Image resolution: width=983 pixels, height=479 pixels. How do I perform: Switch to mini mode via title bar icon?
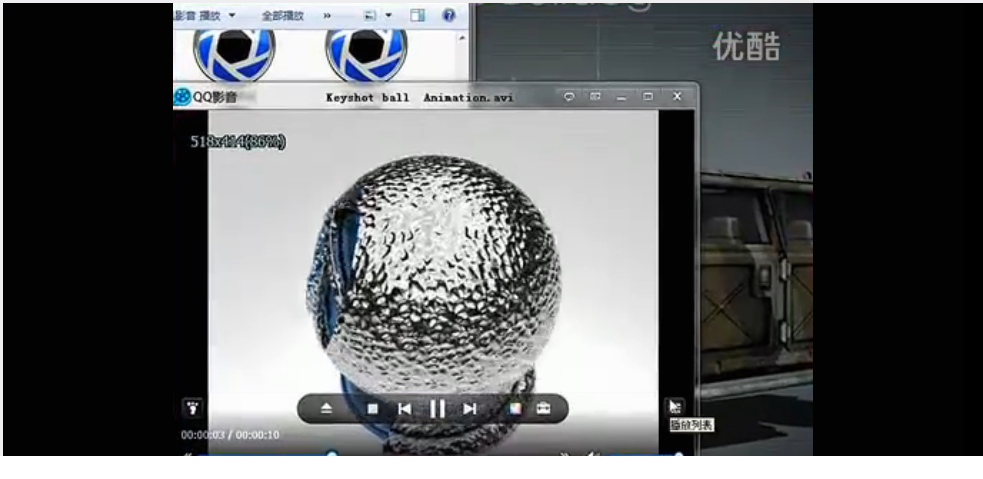595,97
